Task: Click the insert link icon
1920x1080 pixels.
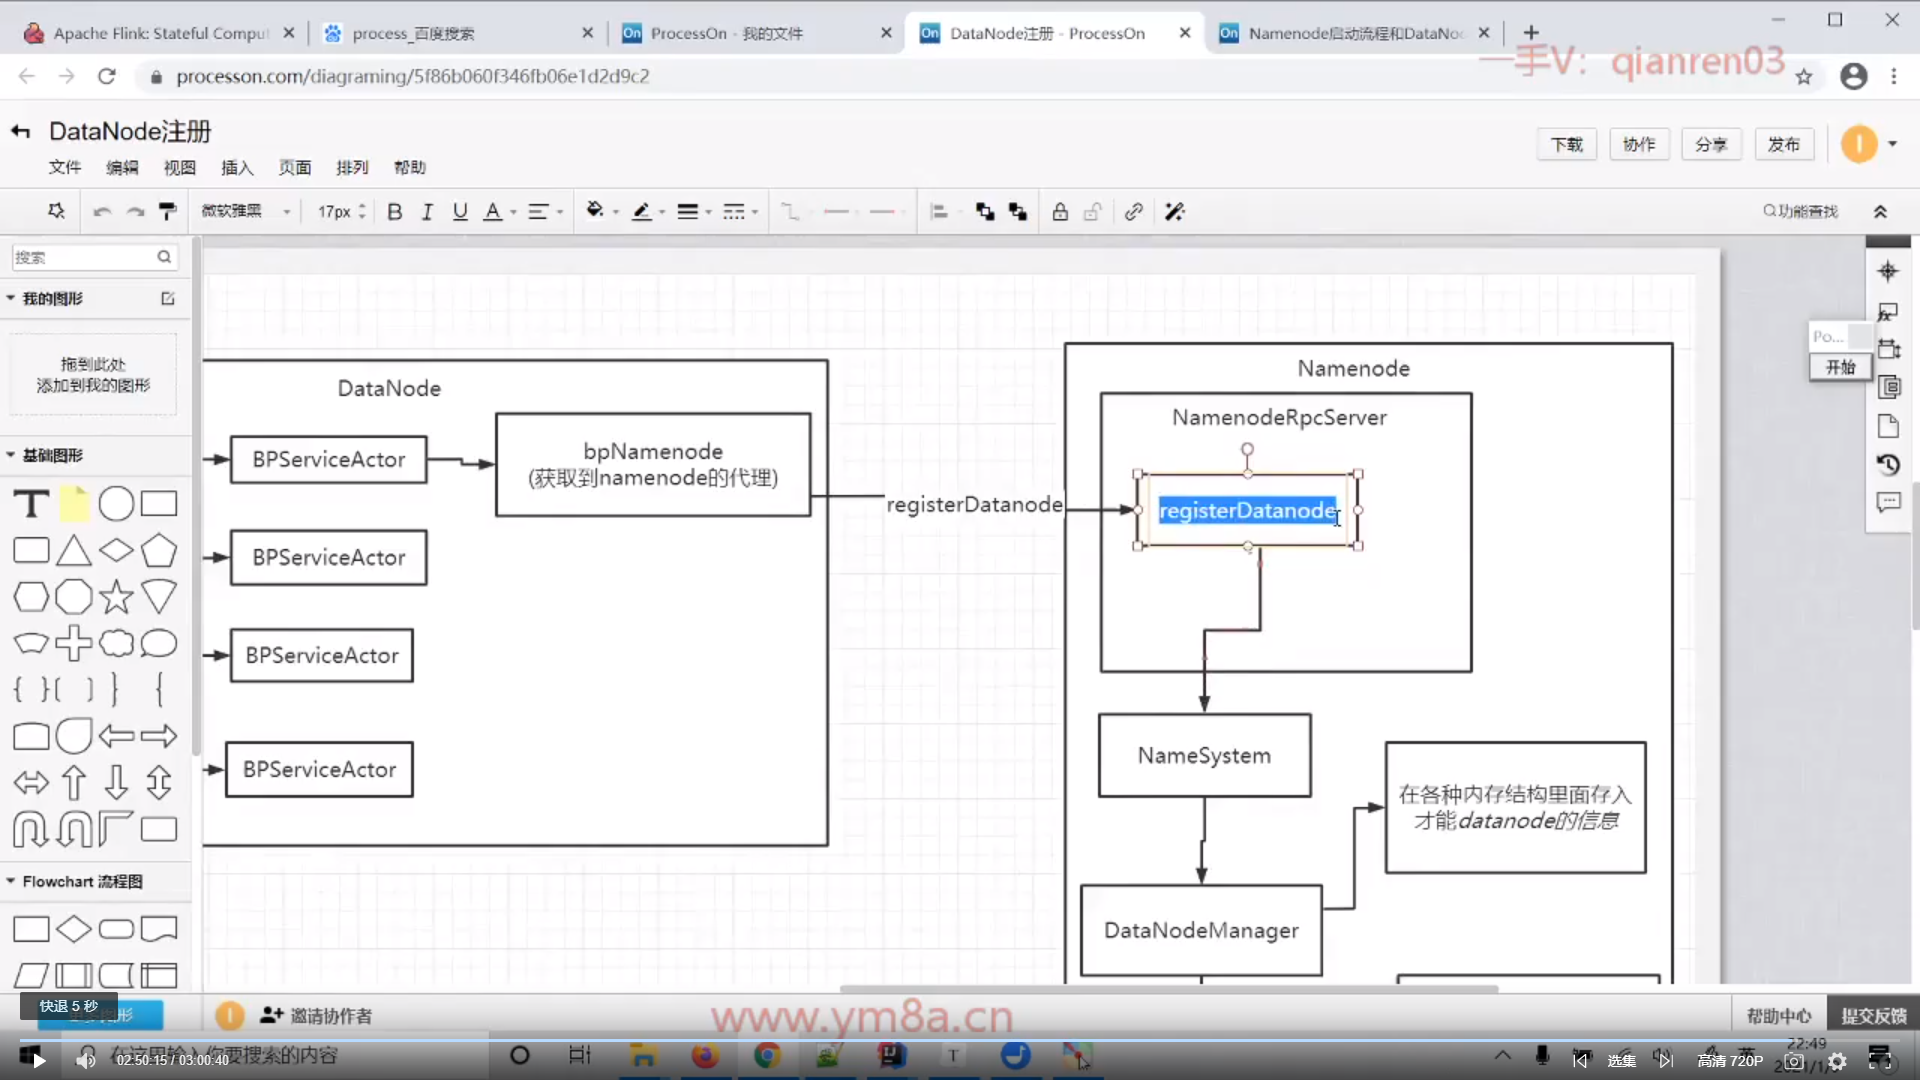Action: (1133, 212)
